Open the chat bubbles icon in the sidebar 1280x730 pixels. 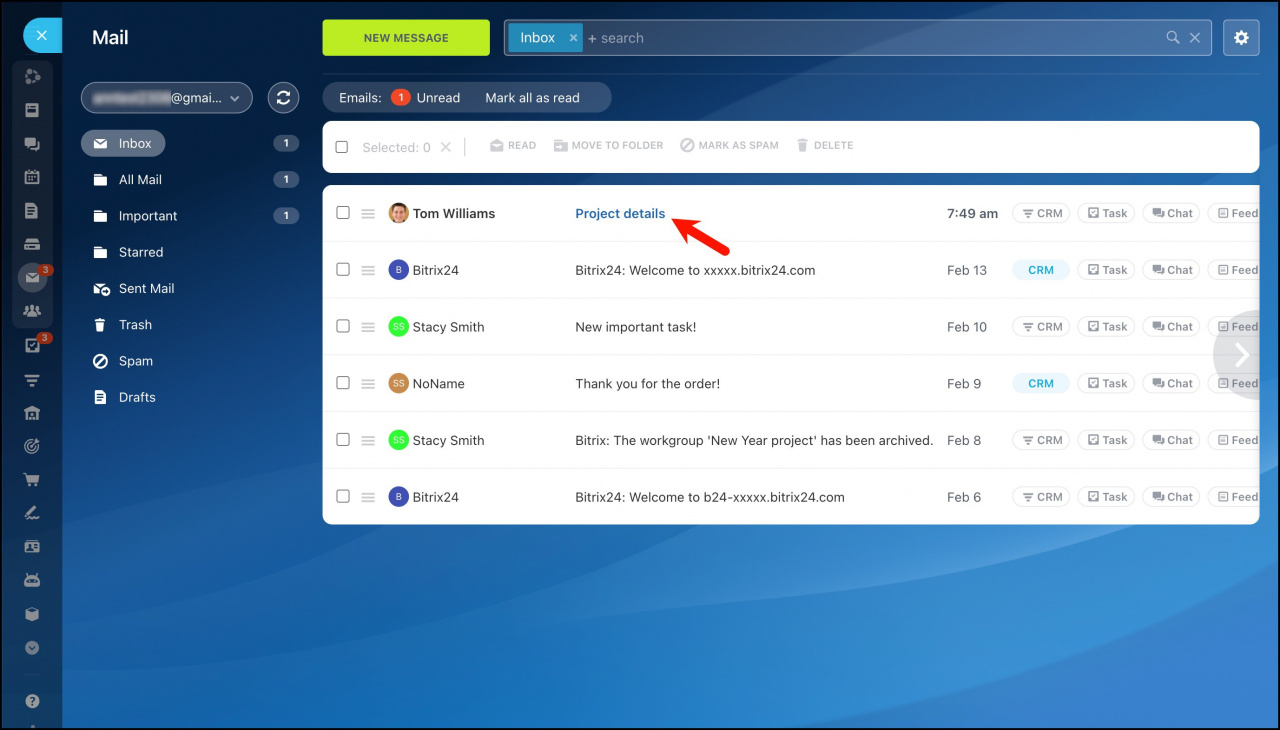pos(32,144)
